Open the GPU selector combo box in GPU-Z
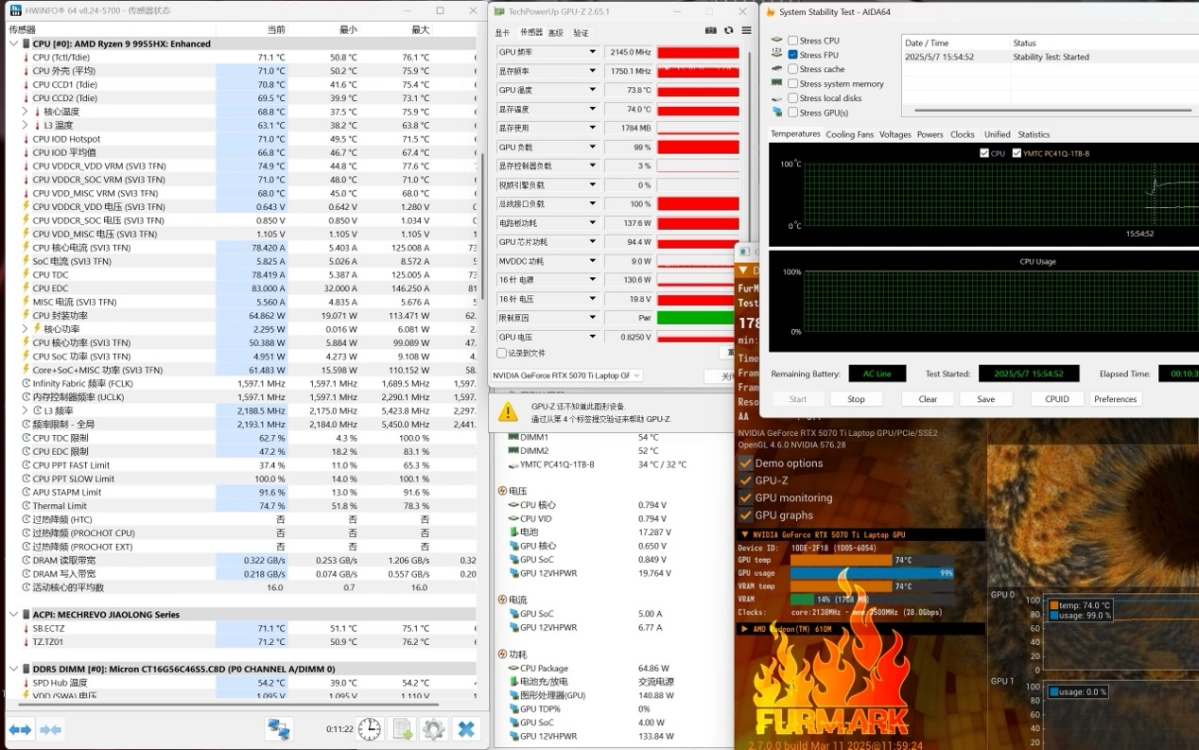Screen dimensions: 1199x750 click(566, 376)
